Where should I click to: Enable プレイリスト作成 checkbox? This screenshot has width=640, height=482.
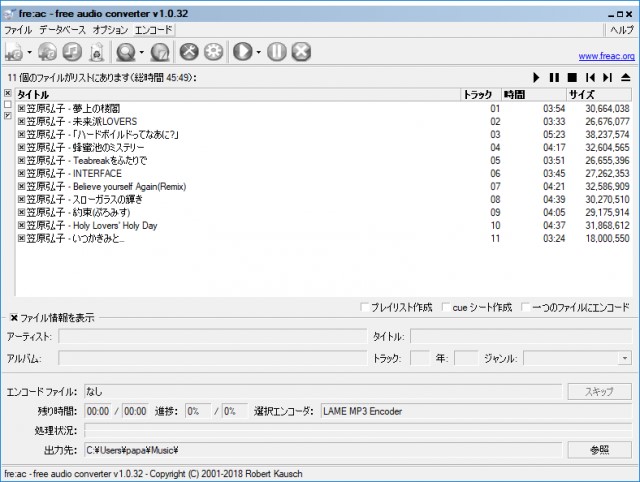[x=365, y=307]
